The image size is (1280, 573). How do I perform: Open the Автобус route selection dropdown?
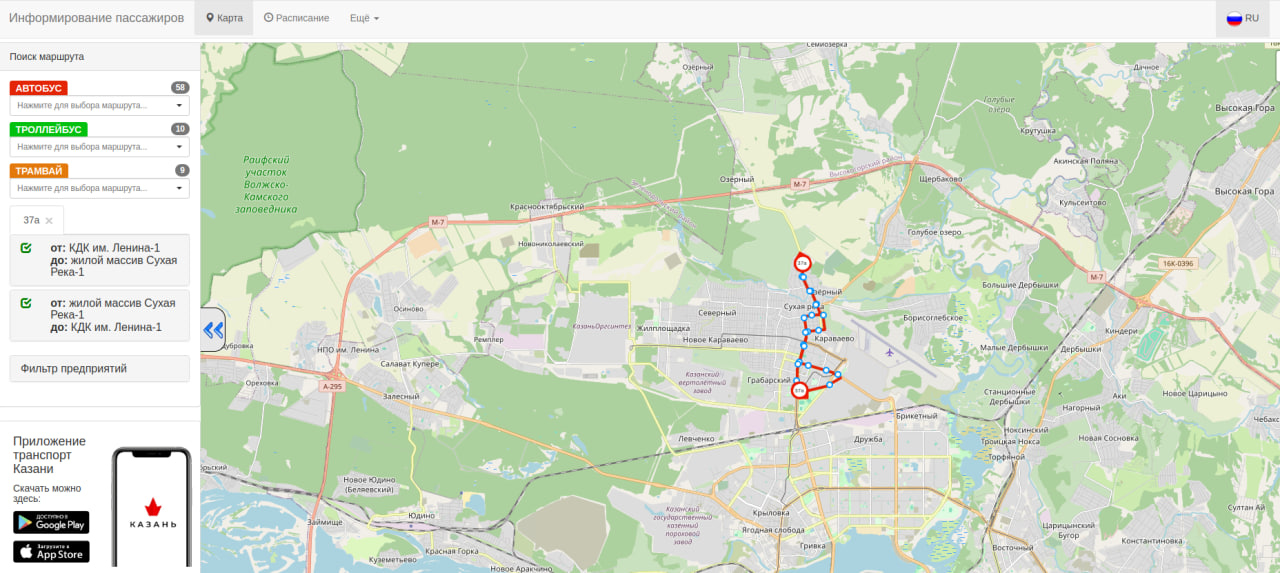coord(100,105)
